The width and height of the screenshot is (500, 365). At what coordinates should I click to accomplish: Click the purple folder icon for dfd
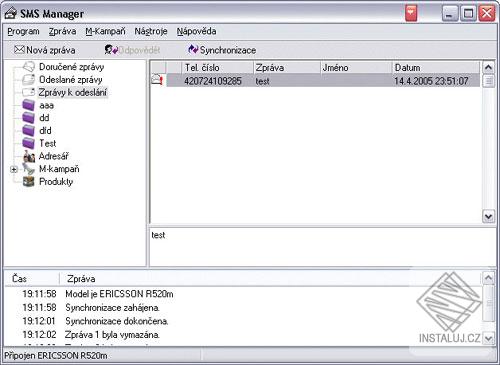pos(29,130)
